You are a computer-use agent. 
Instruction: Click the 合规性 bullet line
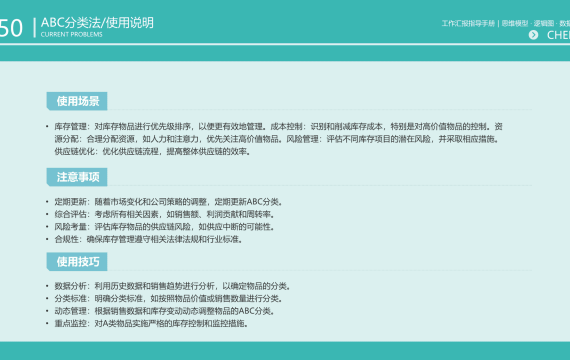point(149,239)
